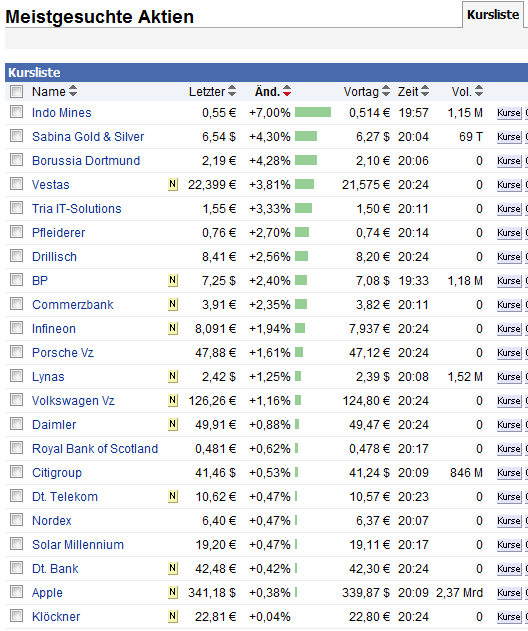This screenshot has height=631, width=528.
Task: Click the 21,575 € previous-day price
Action: (x=366, y=185)
